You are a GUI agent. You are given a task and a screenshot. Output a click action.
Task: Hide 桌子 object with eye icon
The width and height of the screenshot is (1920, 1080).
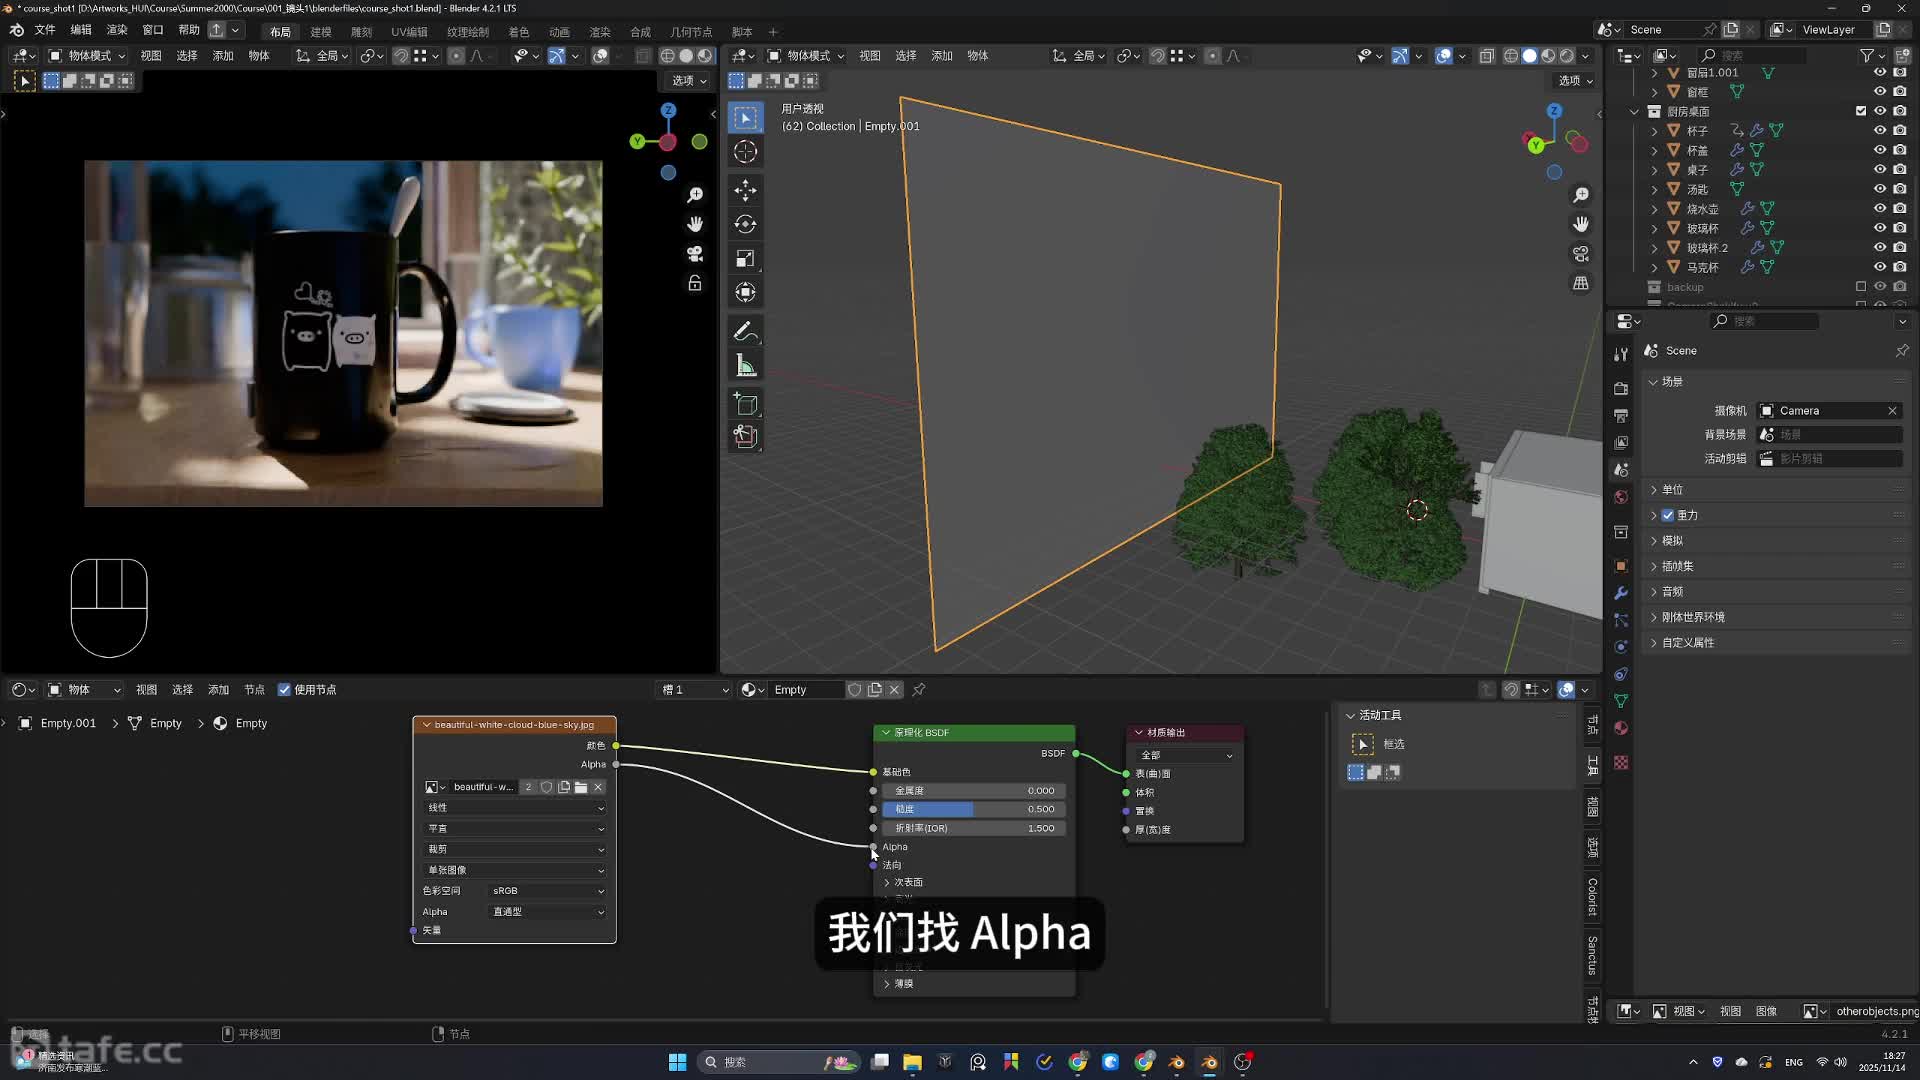click(x=1879, y=170)
